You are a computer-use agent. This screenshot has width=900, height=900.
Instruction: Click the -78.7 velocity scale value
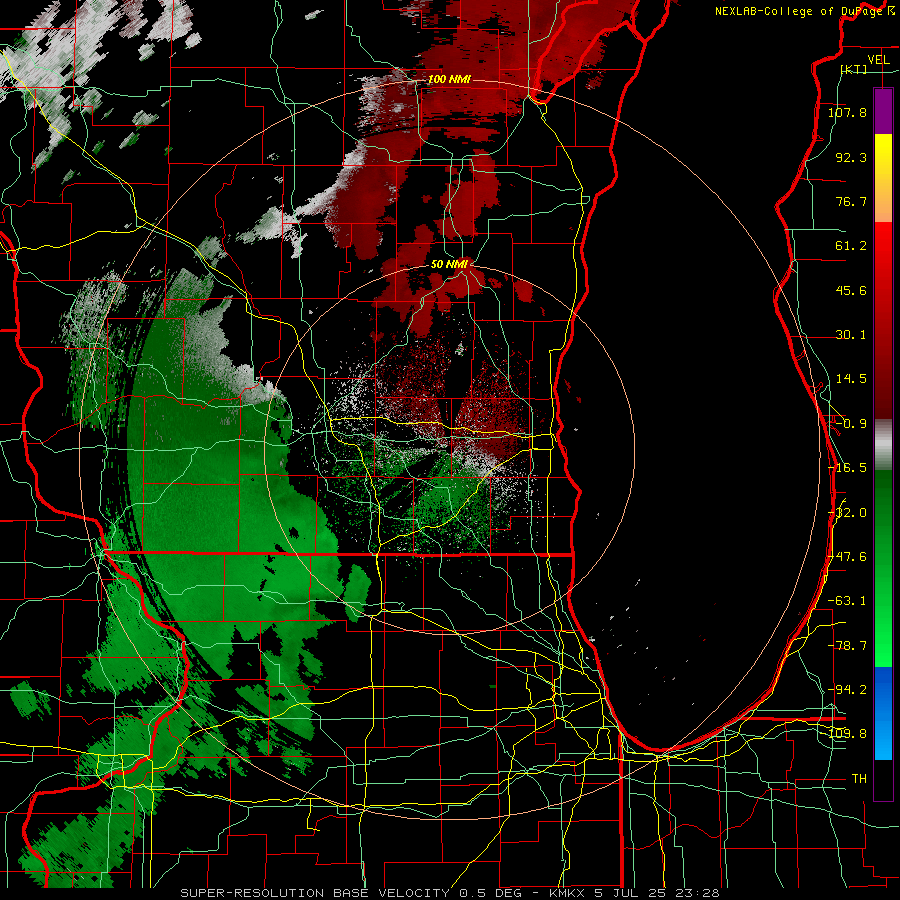[847, 646]
